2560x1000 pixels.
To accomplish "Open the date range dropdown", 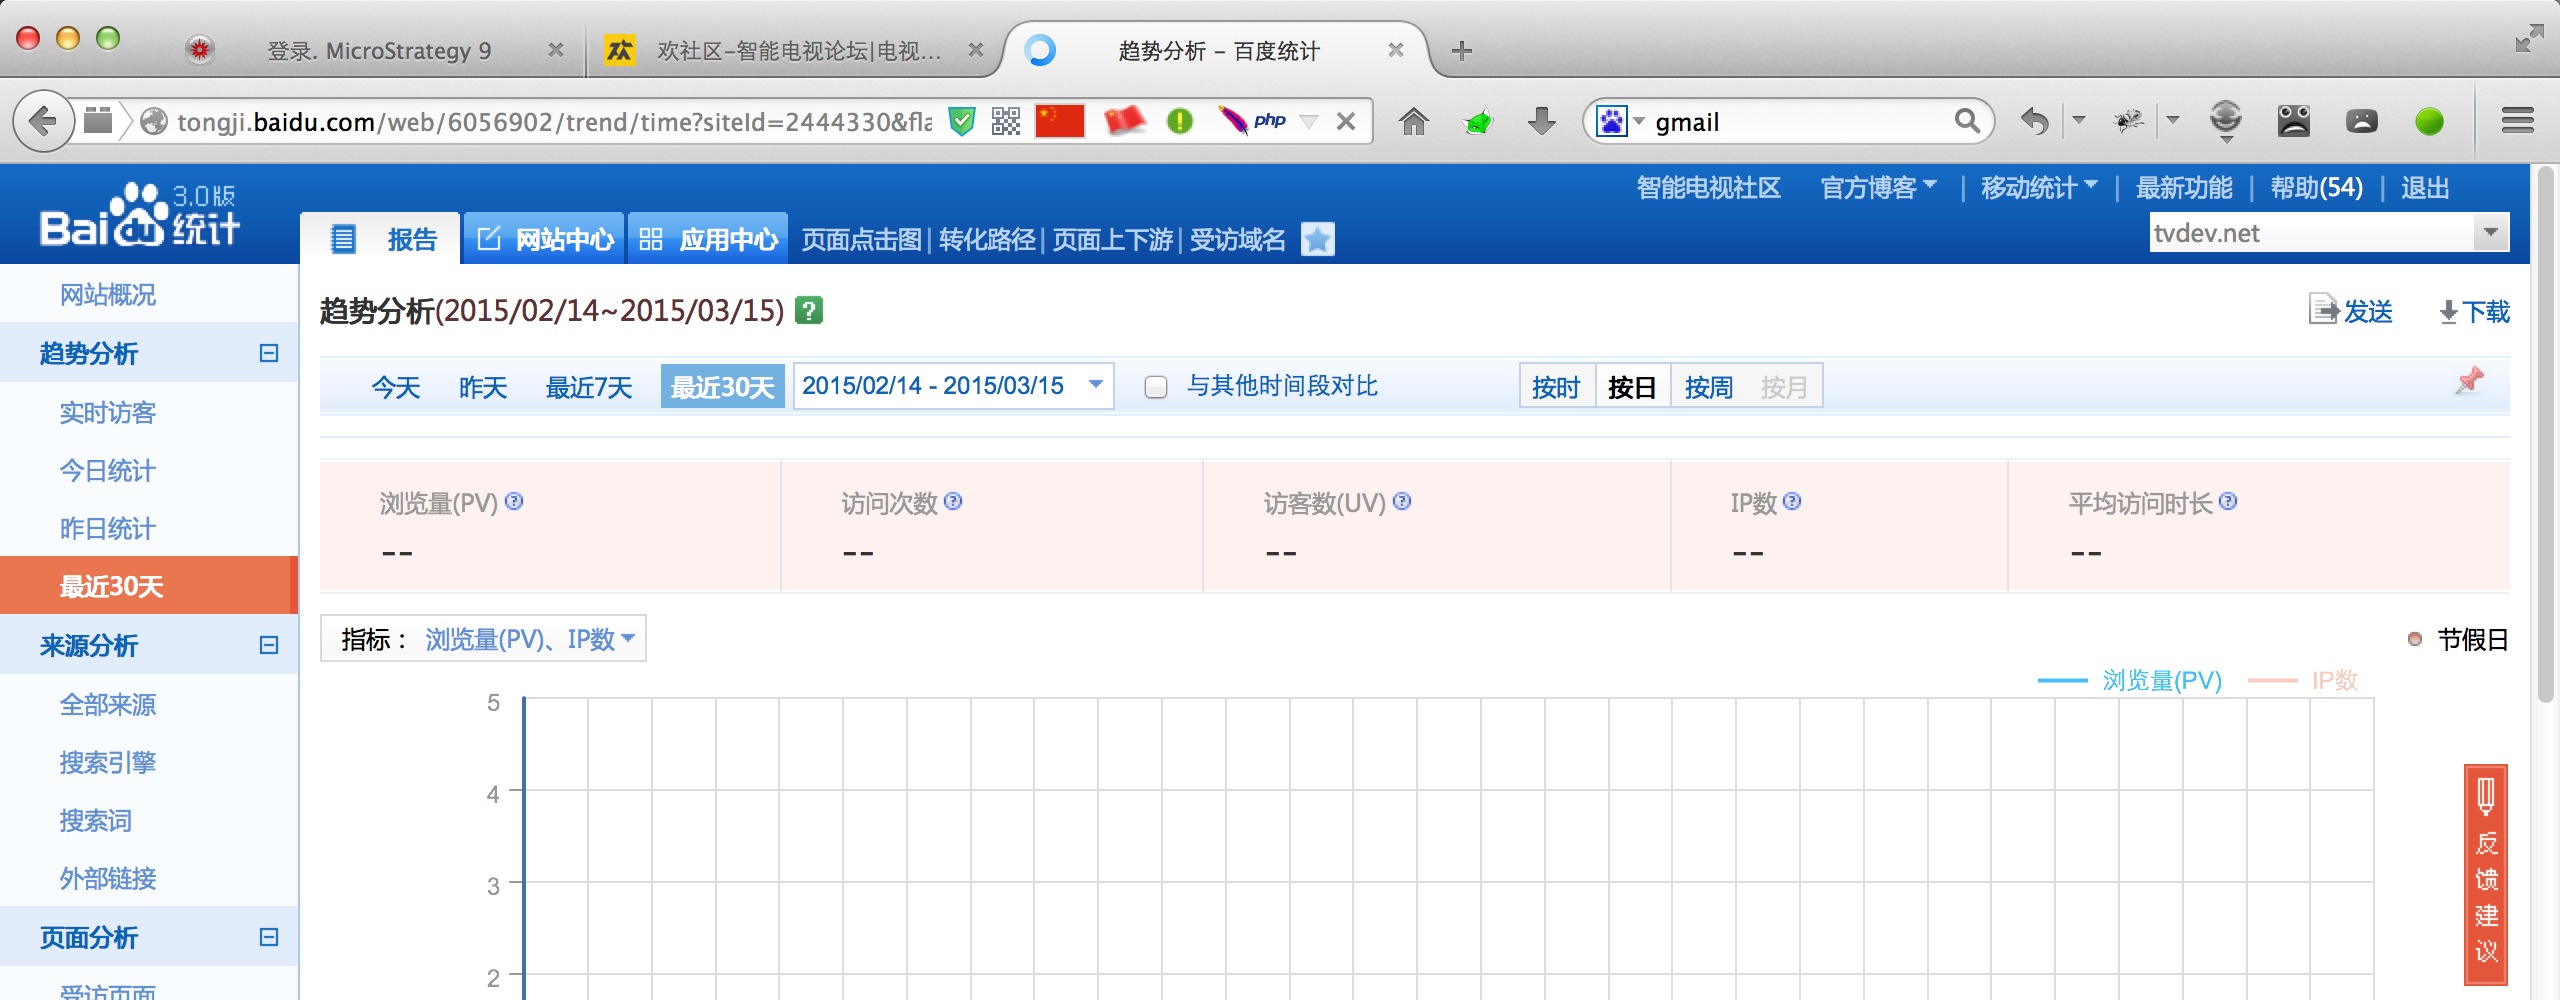I will [x=953, y=386].
